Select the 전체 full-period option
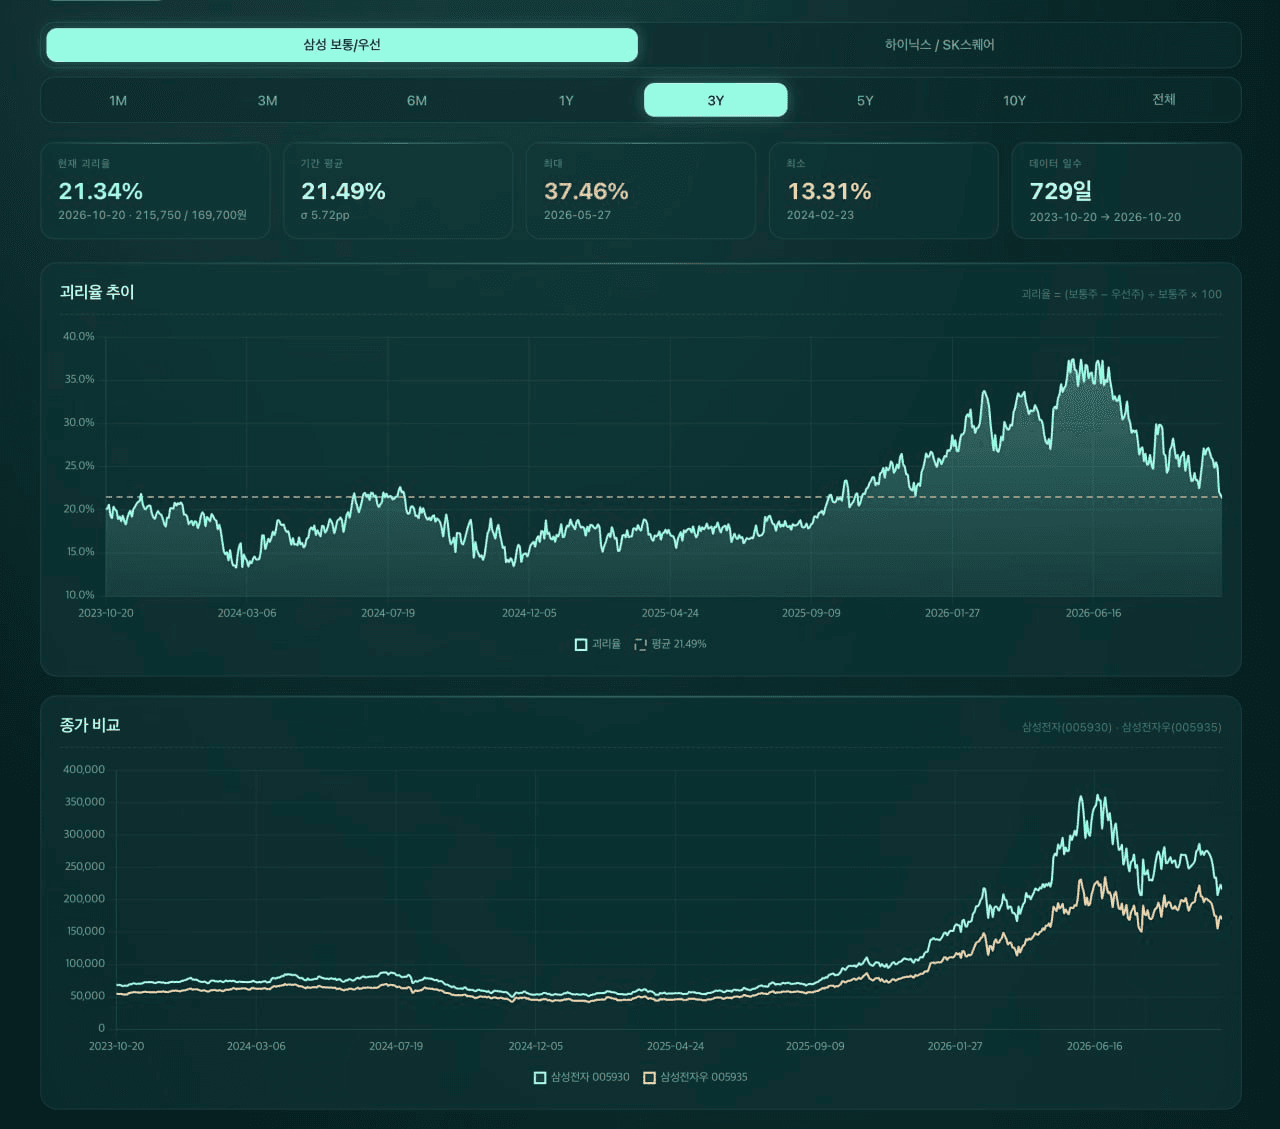The width and height of the screenshot is (1280, 1129). pos(1164,100)
